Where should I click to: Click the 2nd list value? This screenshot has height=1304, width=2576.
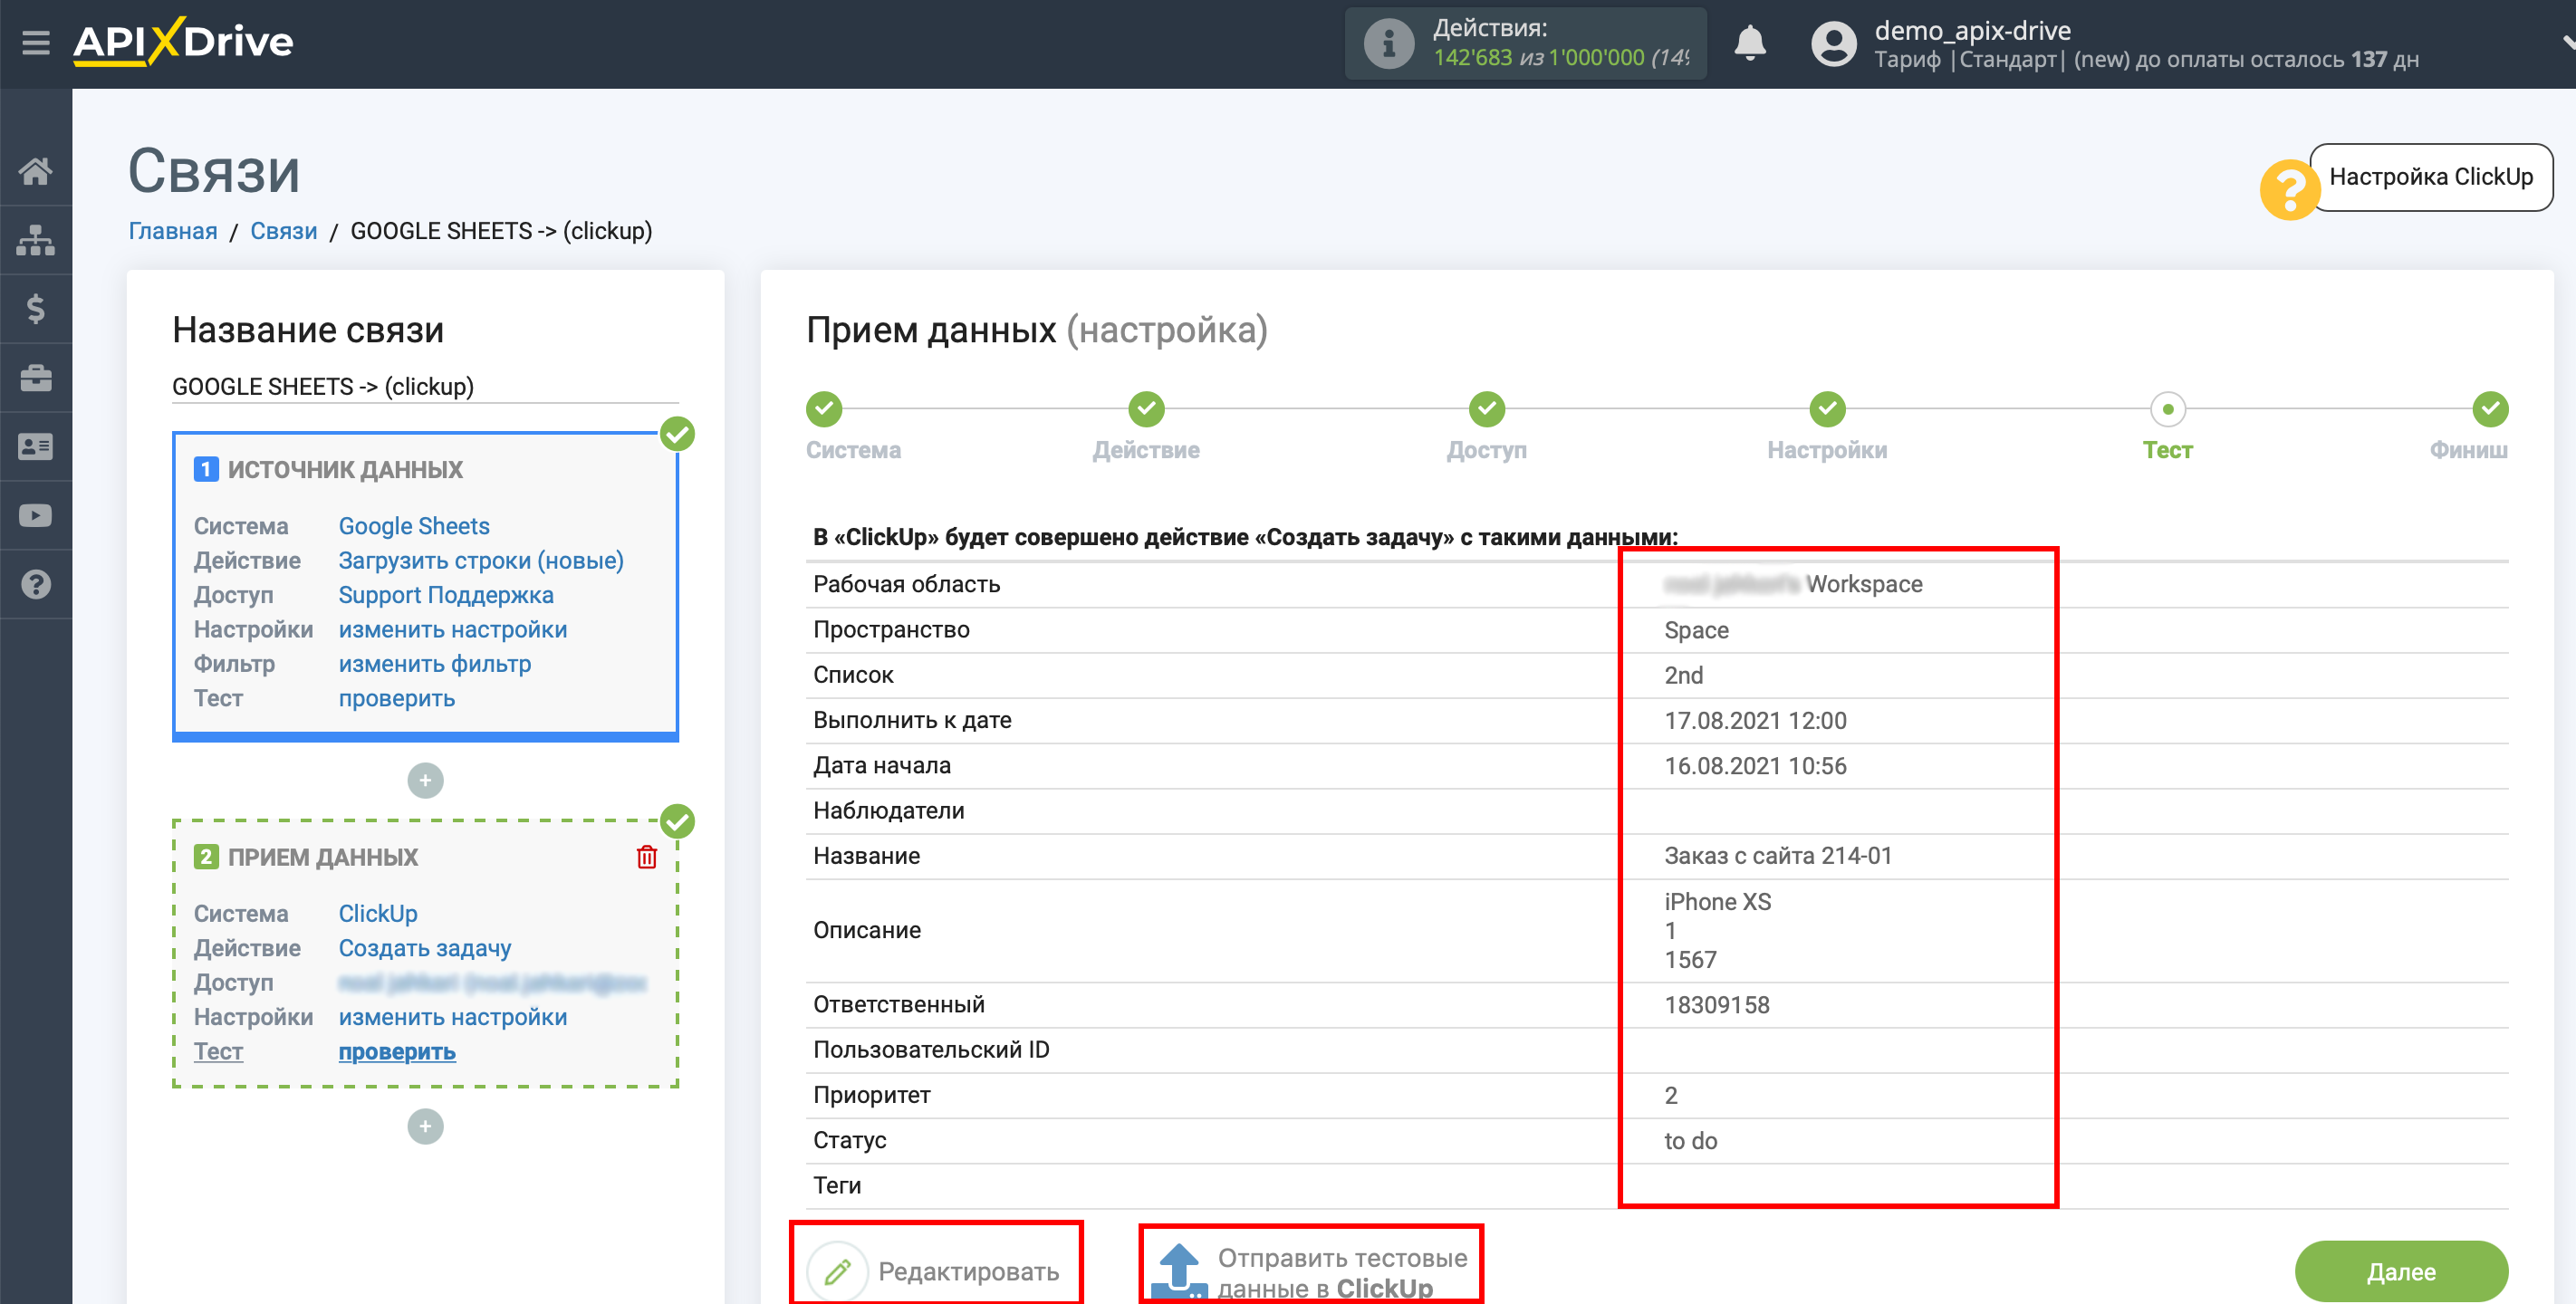pyautogui.click(x=1683, y=675)
